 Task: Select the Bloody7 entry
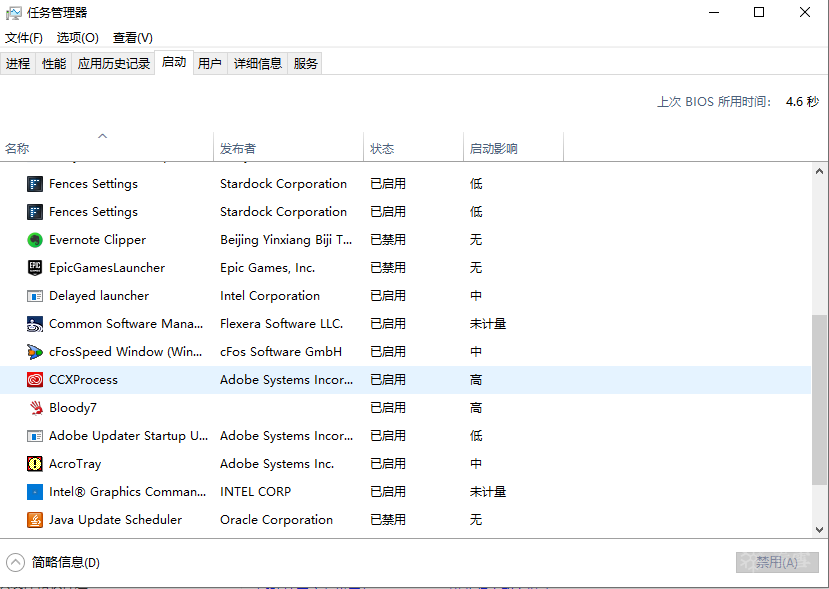[72, 408]
